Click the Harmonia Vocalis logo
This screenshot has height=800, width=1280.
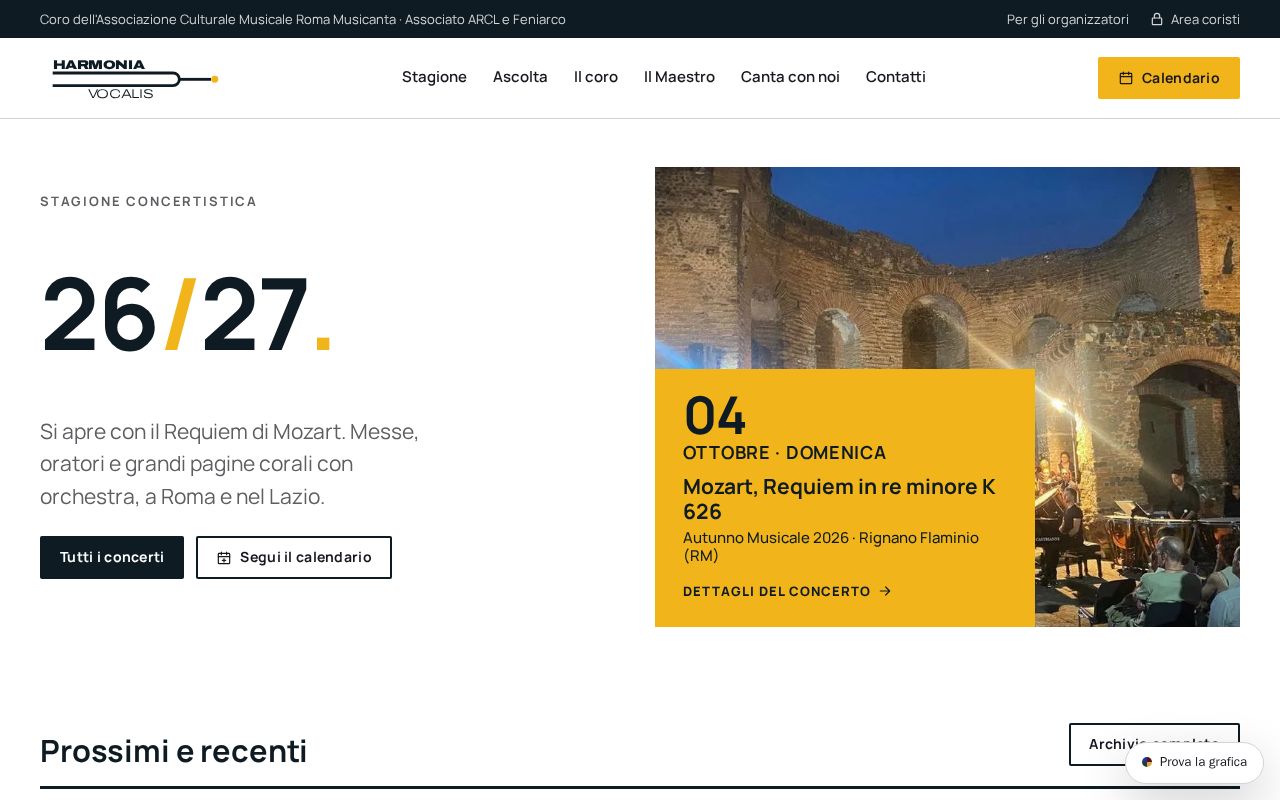135,78
